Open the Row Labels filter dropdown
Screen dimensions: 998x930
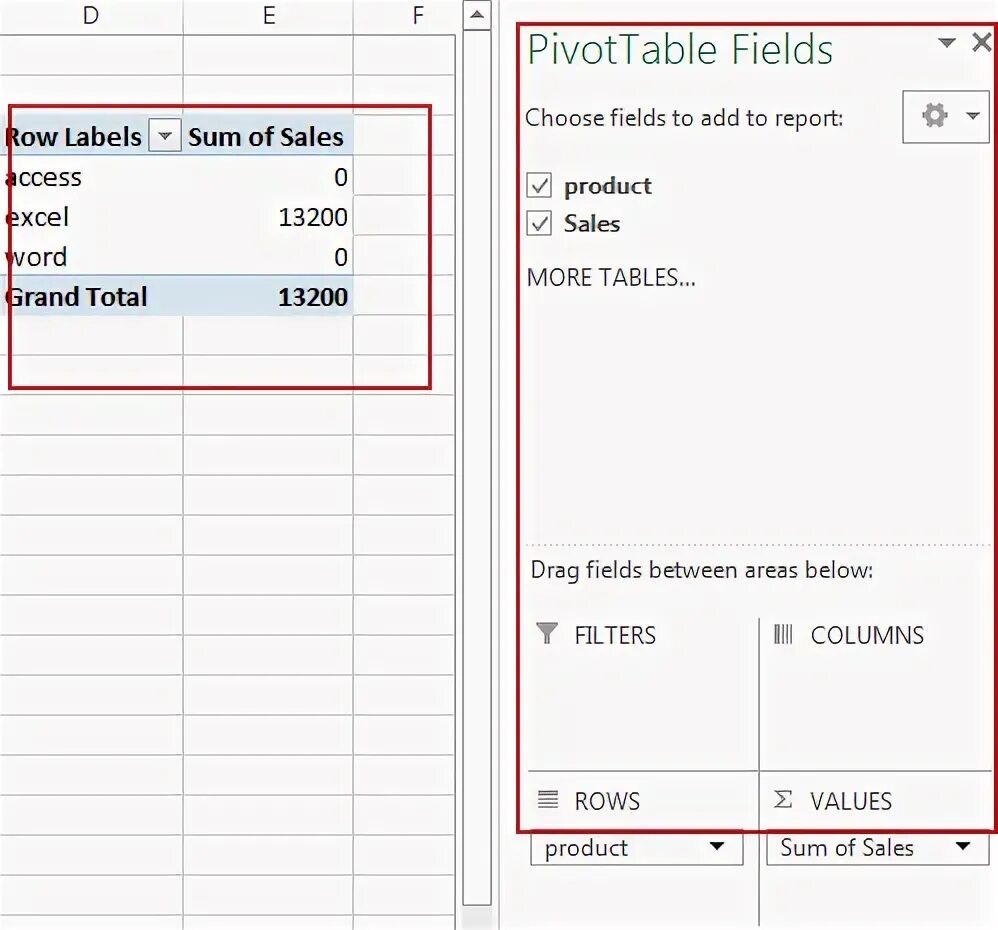click(165, 136)
